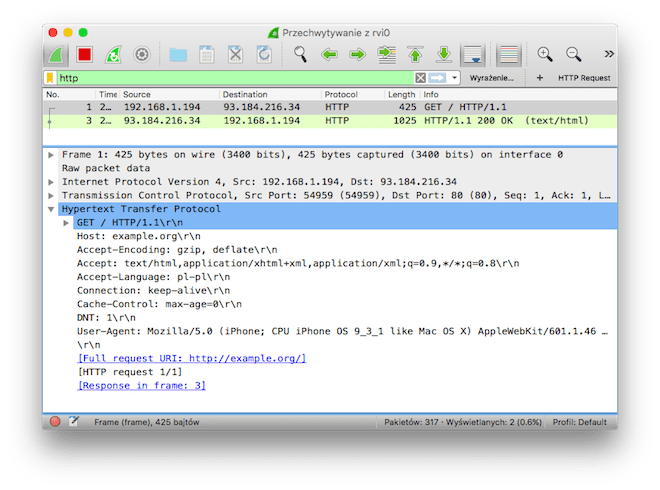Viewport: 660px width, 490px height.
Task: Click the Wyrażenie expression button
Action: point(494,77)
